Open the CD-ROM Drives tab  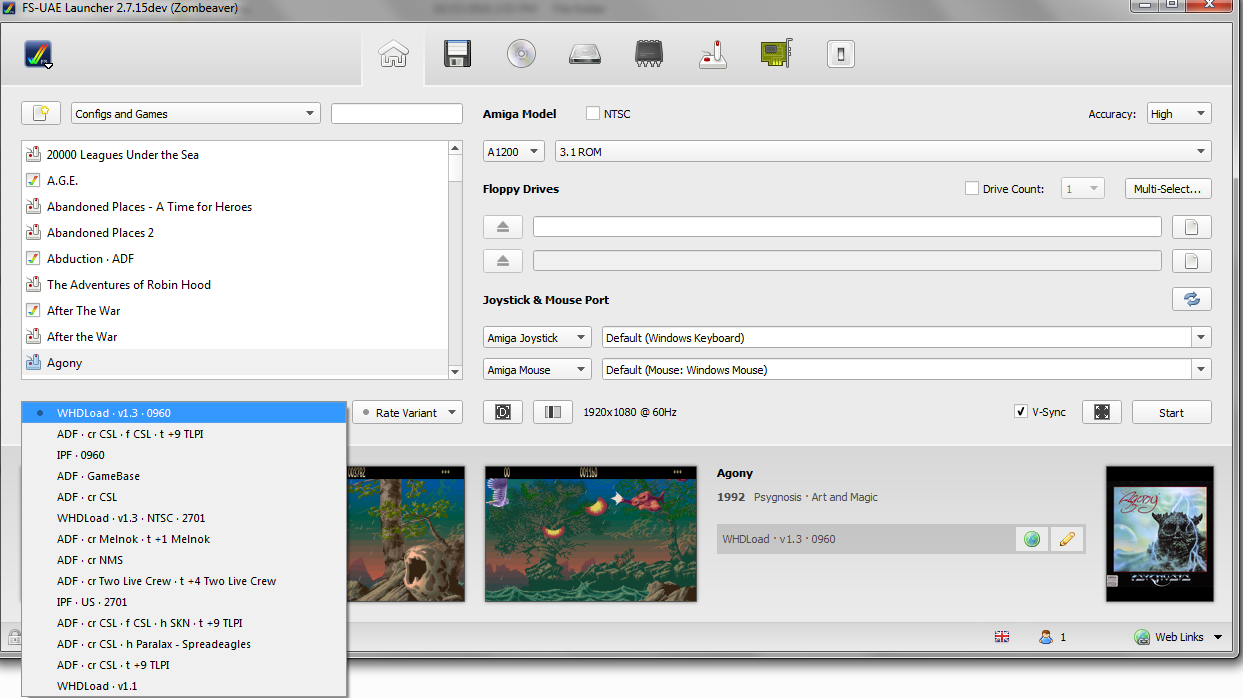point(521,54)
